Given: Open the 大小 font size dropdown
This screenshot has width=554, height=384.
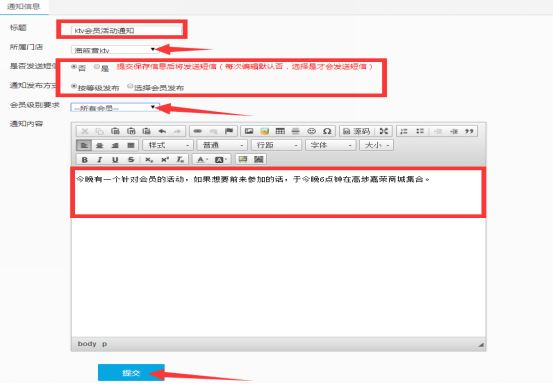Looking at the screenshot, I should click(x=376, y=145).
